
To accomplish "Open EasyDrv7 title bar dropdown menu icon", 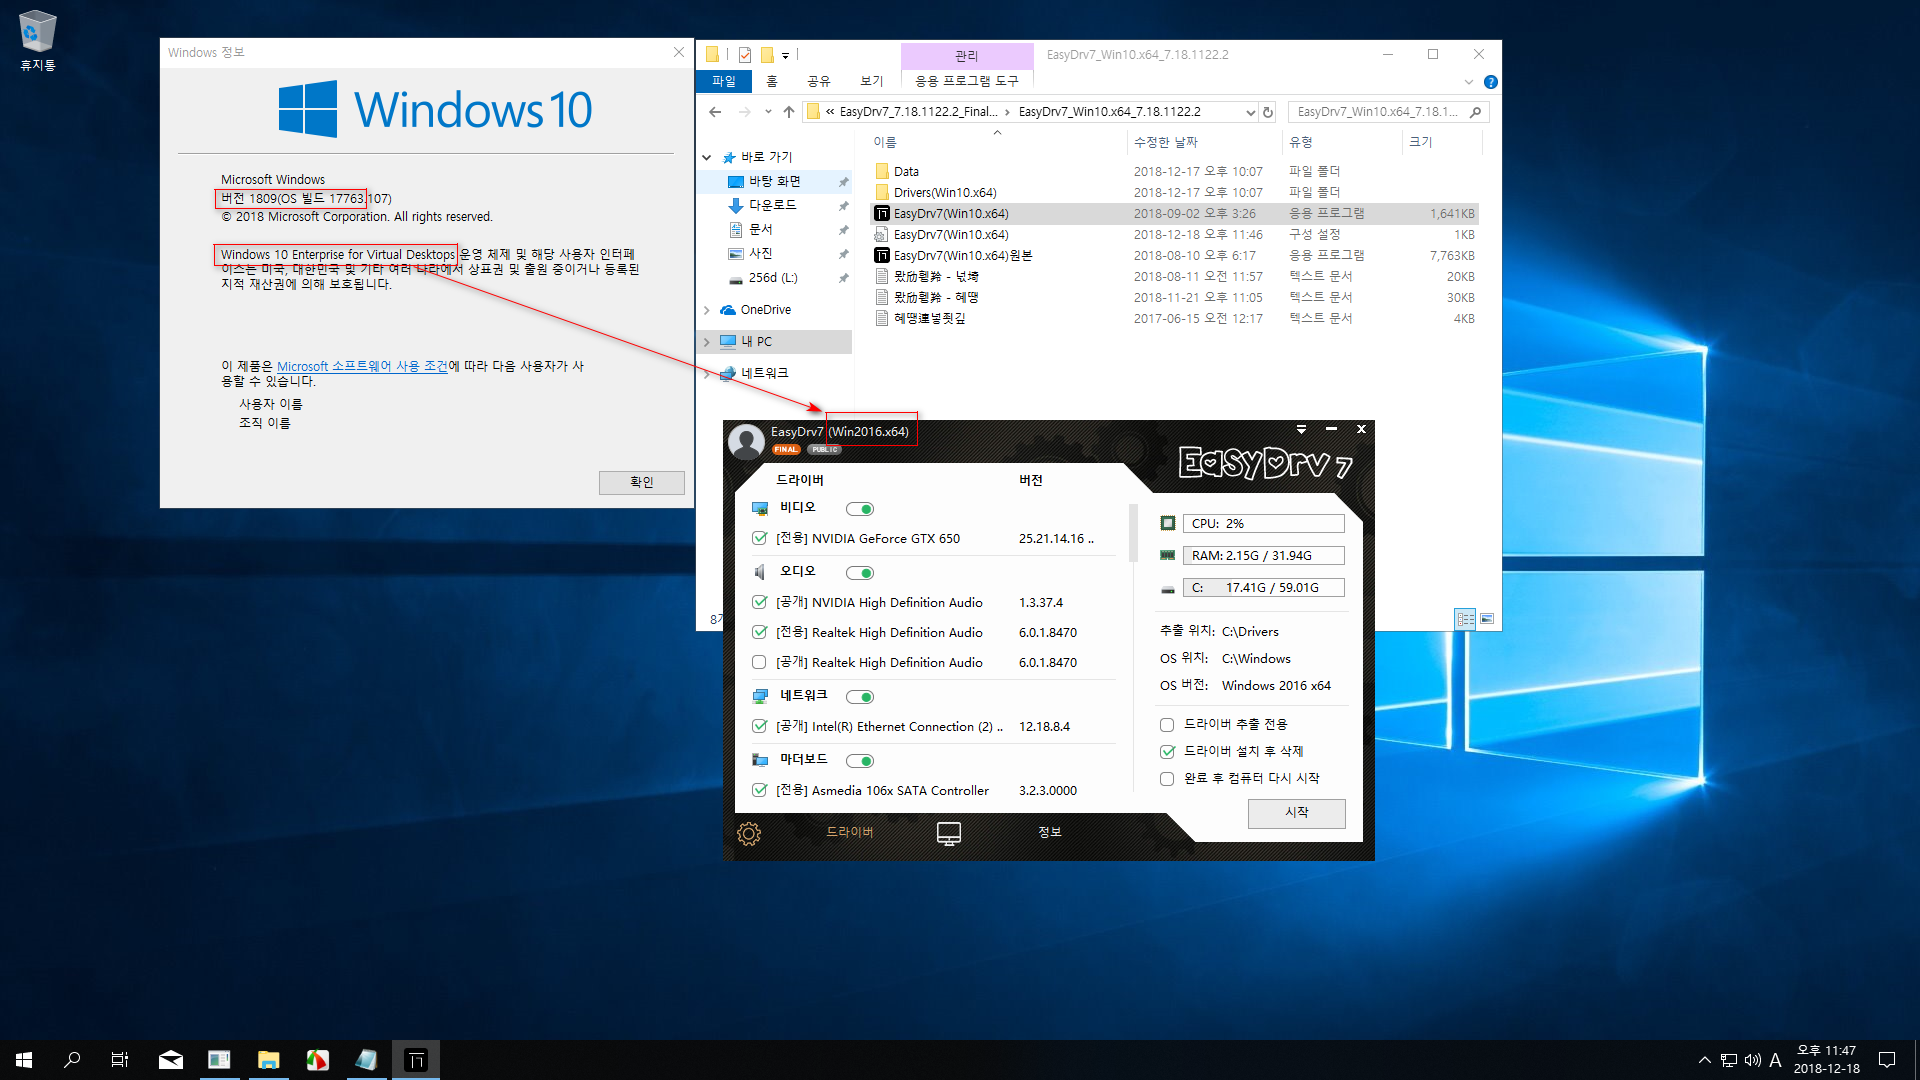I will click(1301, 429).
